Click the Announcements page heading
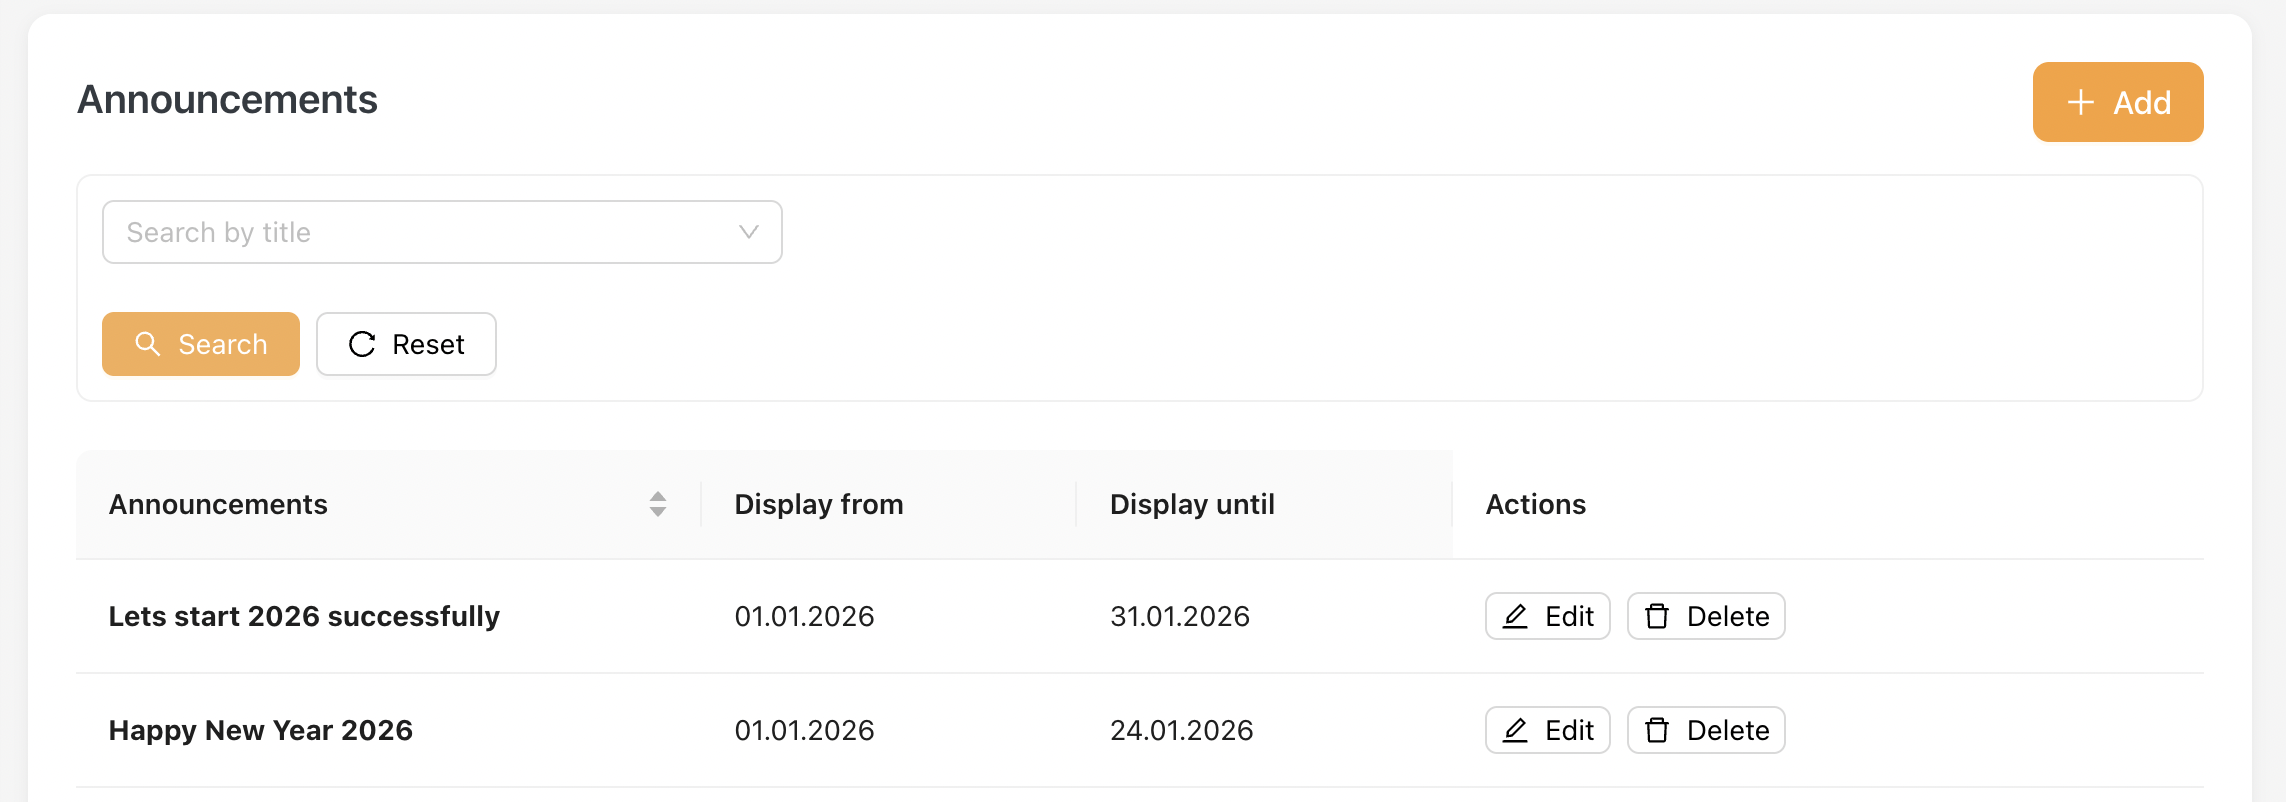Screen dimensions: 2286x802 (x=227, y=100)
